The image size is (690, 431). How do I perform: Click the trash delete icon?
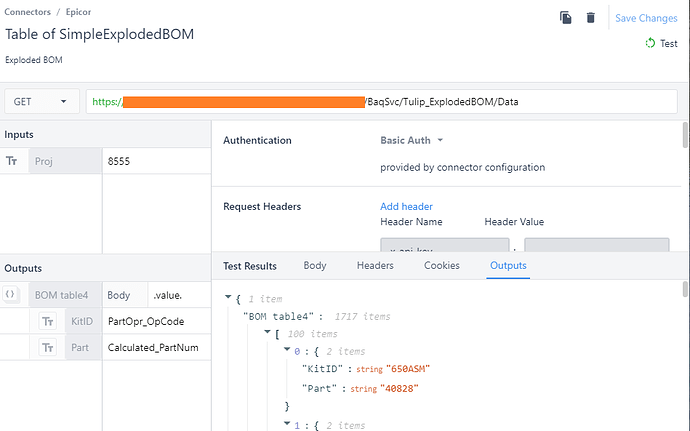591,18
